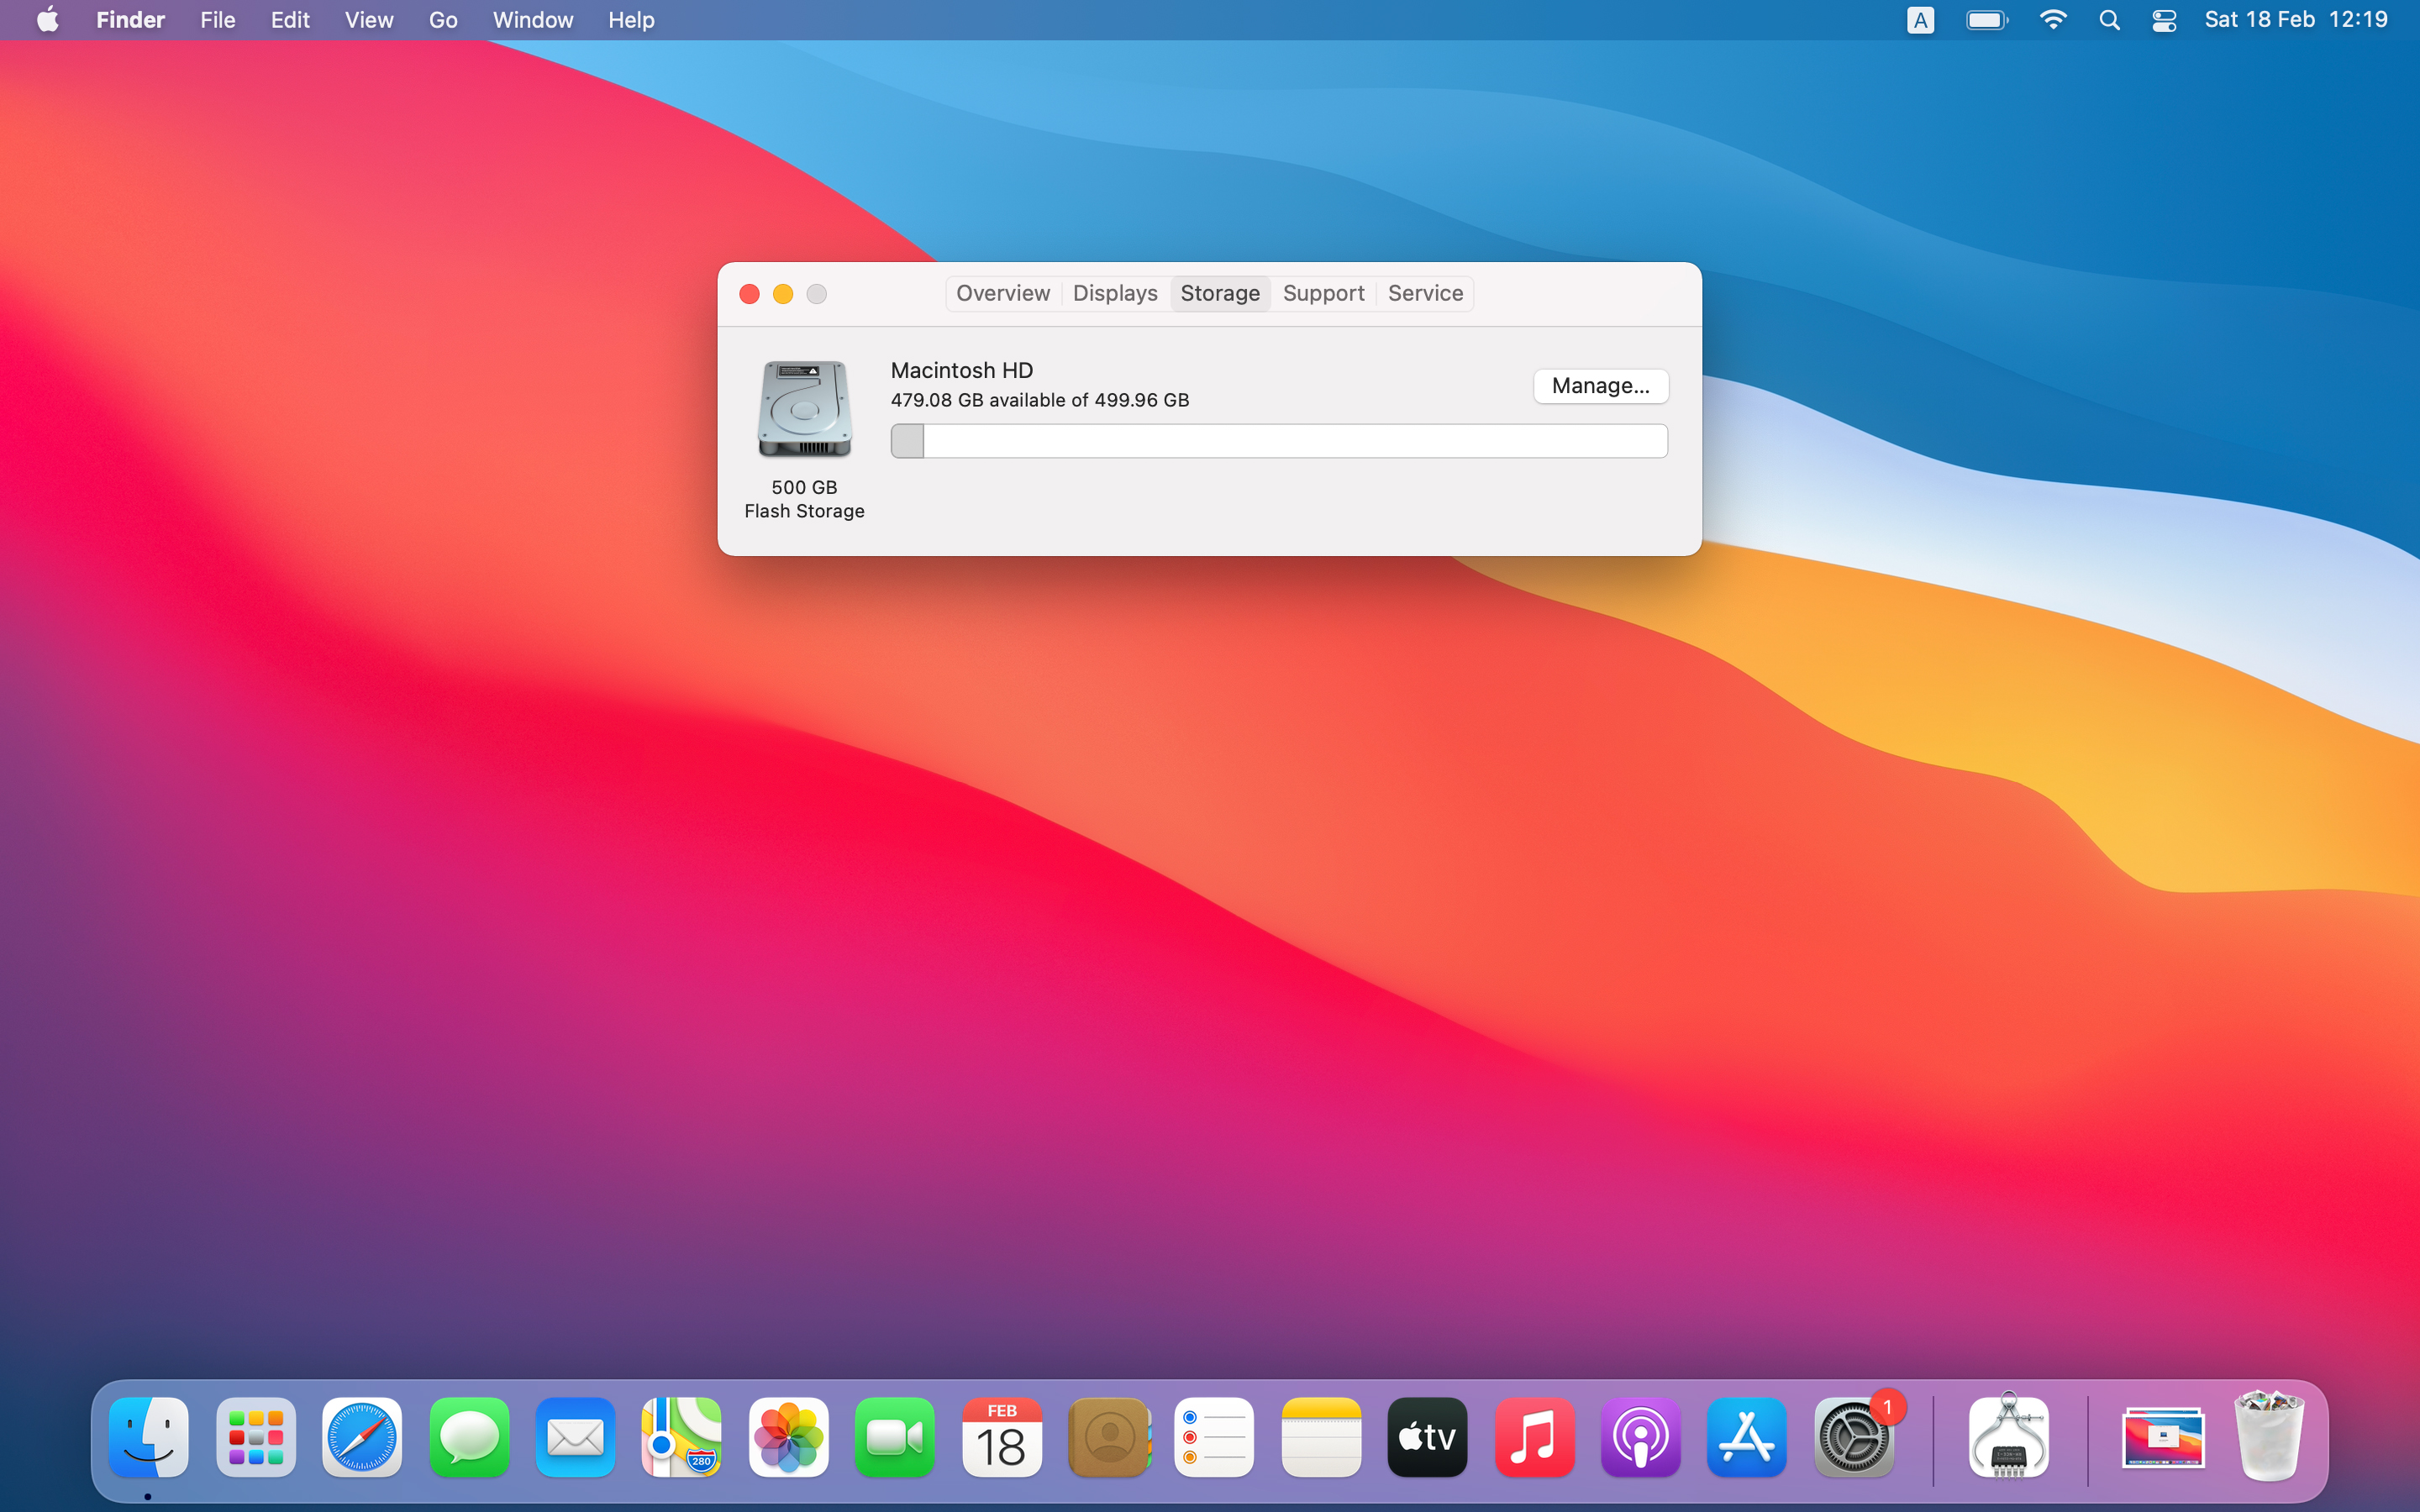Open the input source menu
Image resolution: width=2420 pixels, height=1512 pixels.
click(1920, 20)
